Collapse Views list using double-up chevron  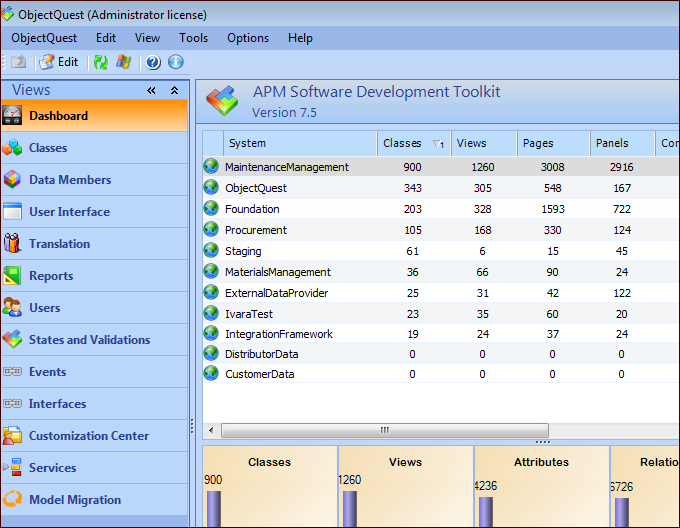tap(174, 90)
